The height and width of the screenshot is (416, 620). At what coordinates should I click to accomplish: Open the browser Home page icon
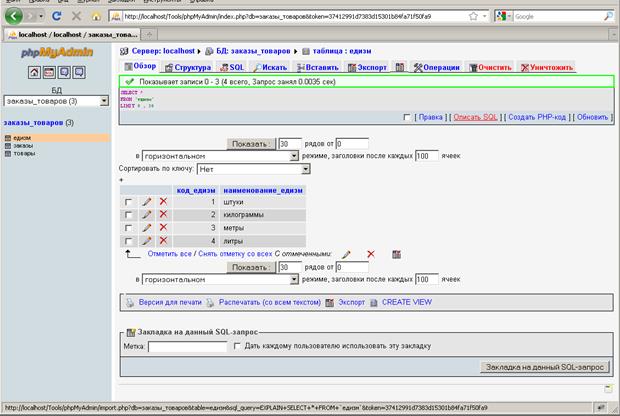click(96, 17)
